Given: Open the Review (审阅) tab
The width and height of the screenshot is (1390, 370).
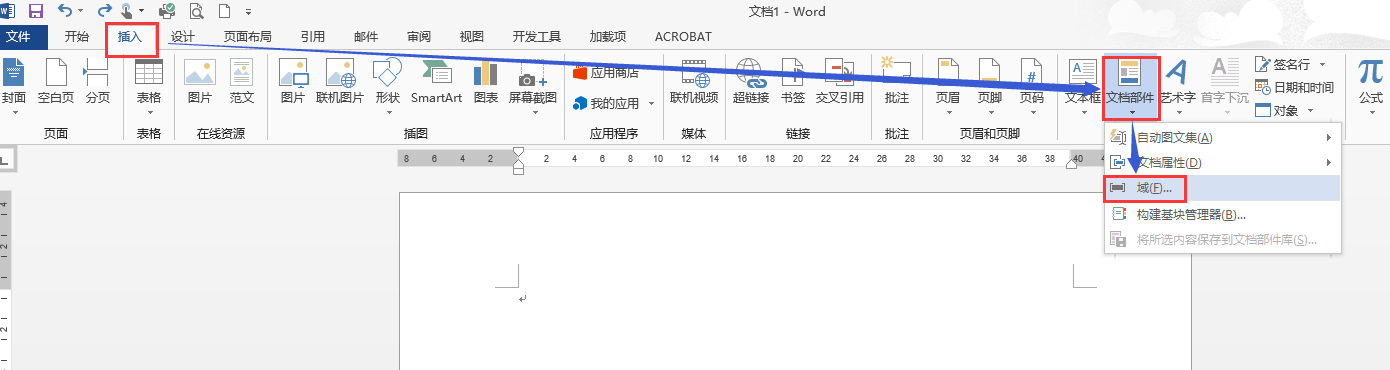Looking at the screenshot, I should 419,37.
